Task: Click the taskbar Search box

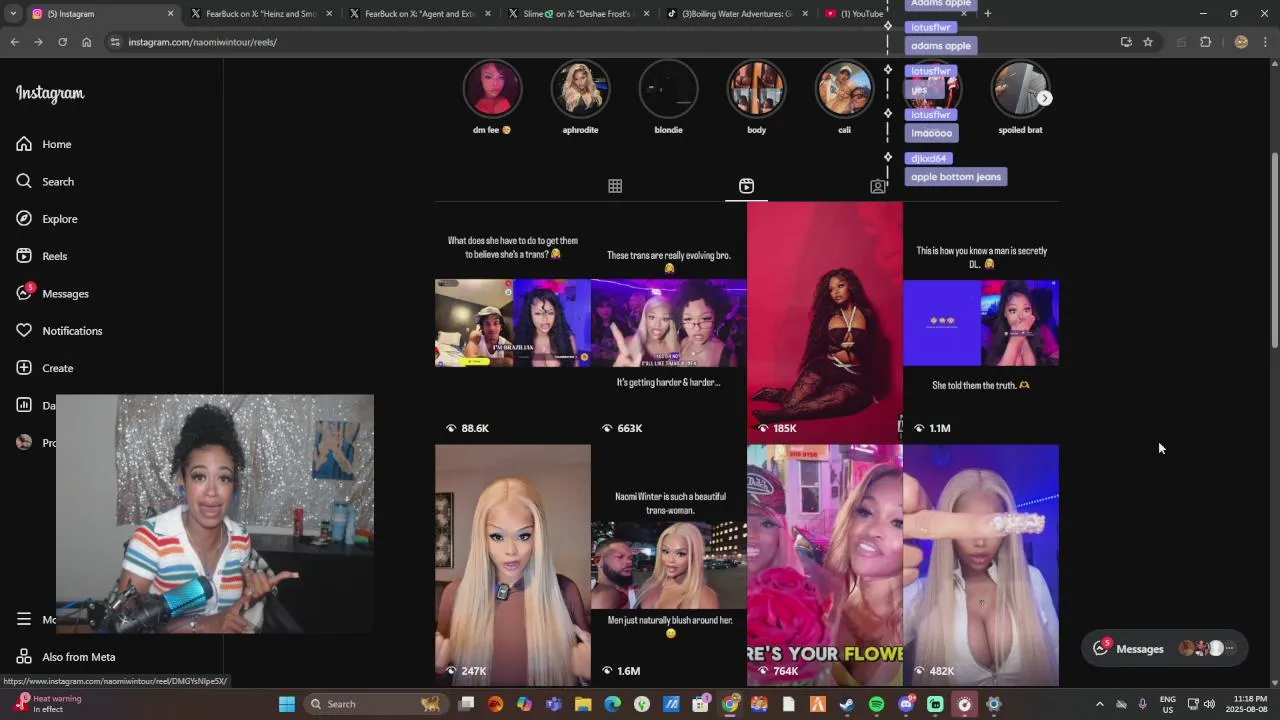Action: [x=375, y=704]
